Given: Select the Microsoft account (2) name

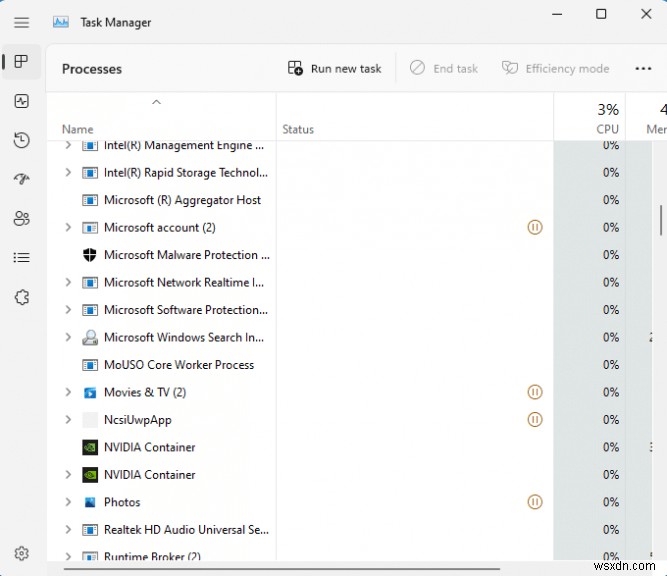Looking at the screenshot, I should pos(160,228).
